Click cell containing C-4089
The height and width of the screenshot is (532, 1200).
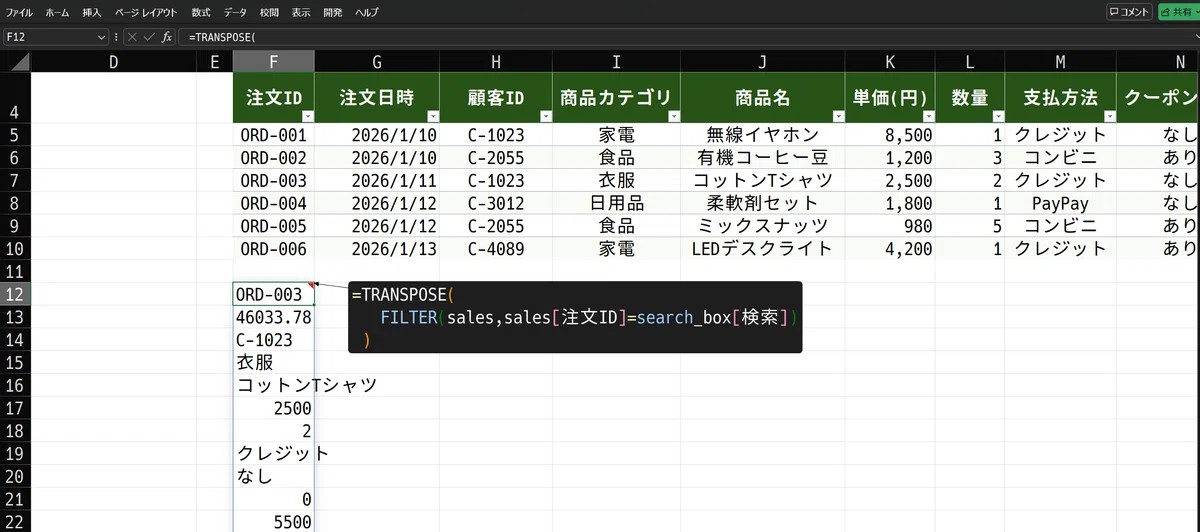point(495,249)
